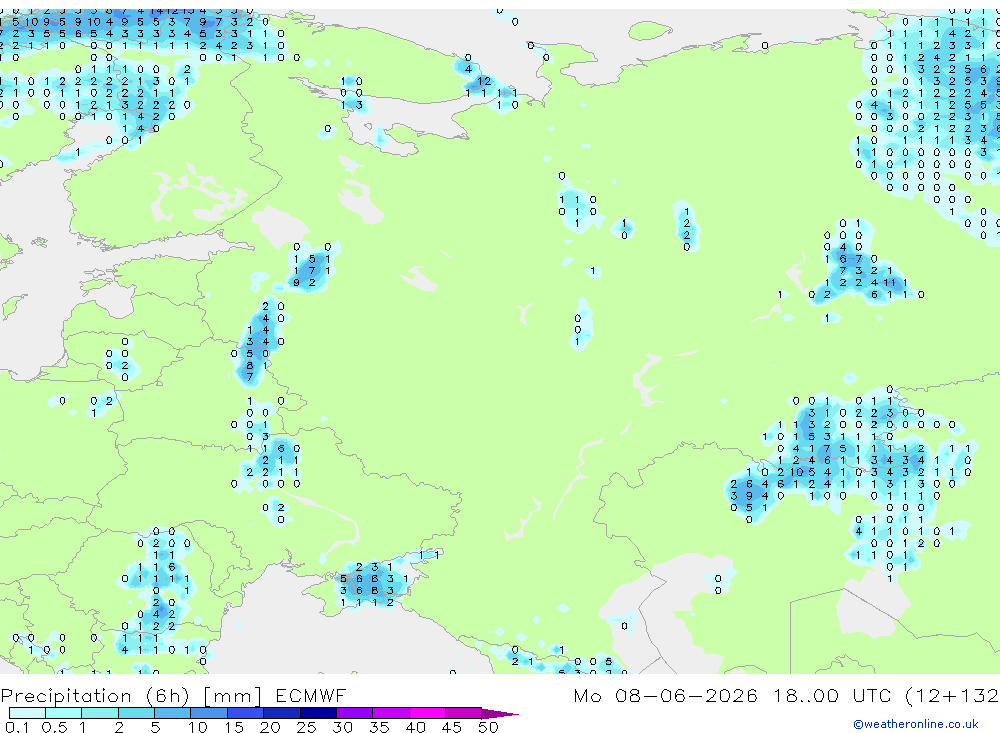Viewport: 1000px width, 733px height.
Task: Click the legend label 50
Action: [x=488, y=727]
